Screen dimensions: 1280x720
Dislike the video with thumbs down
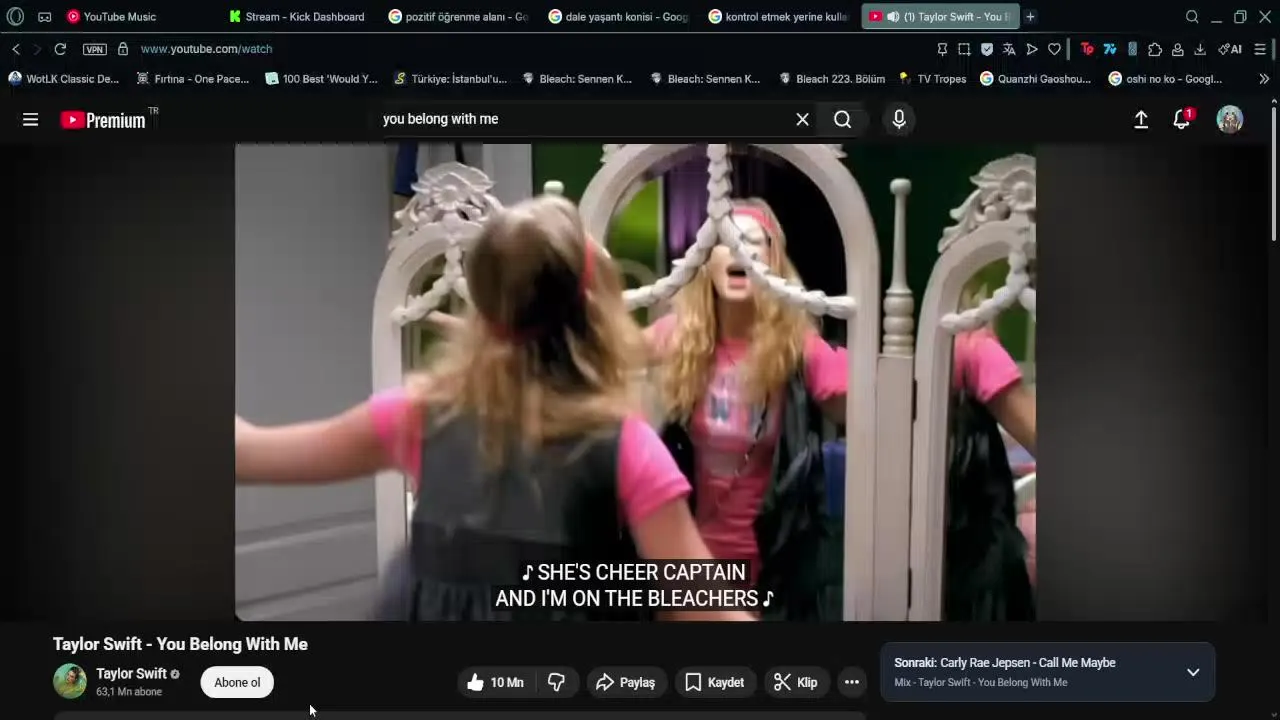pyautogui.click(x=557, y=683)
